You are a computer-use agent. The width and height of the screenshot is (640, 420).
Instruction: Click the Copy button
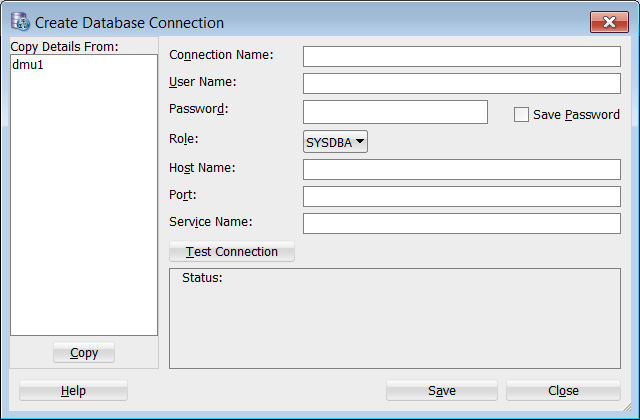coord(84,353)
